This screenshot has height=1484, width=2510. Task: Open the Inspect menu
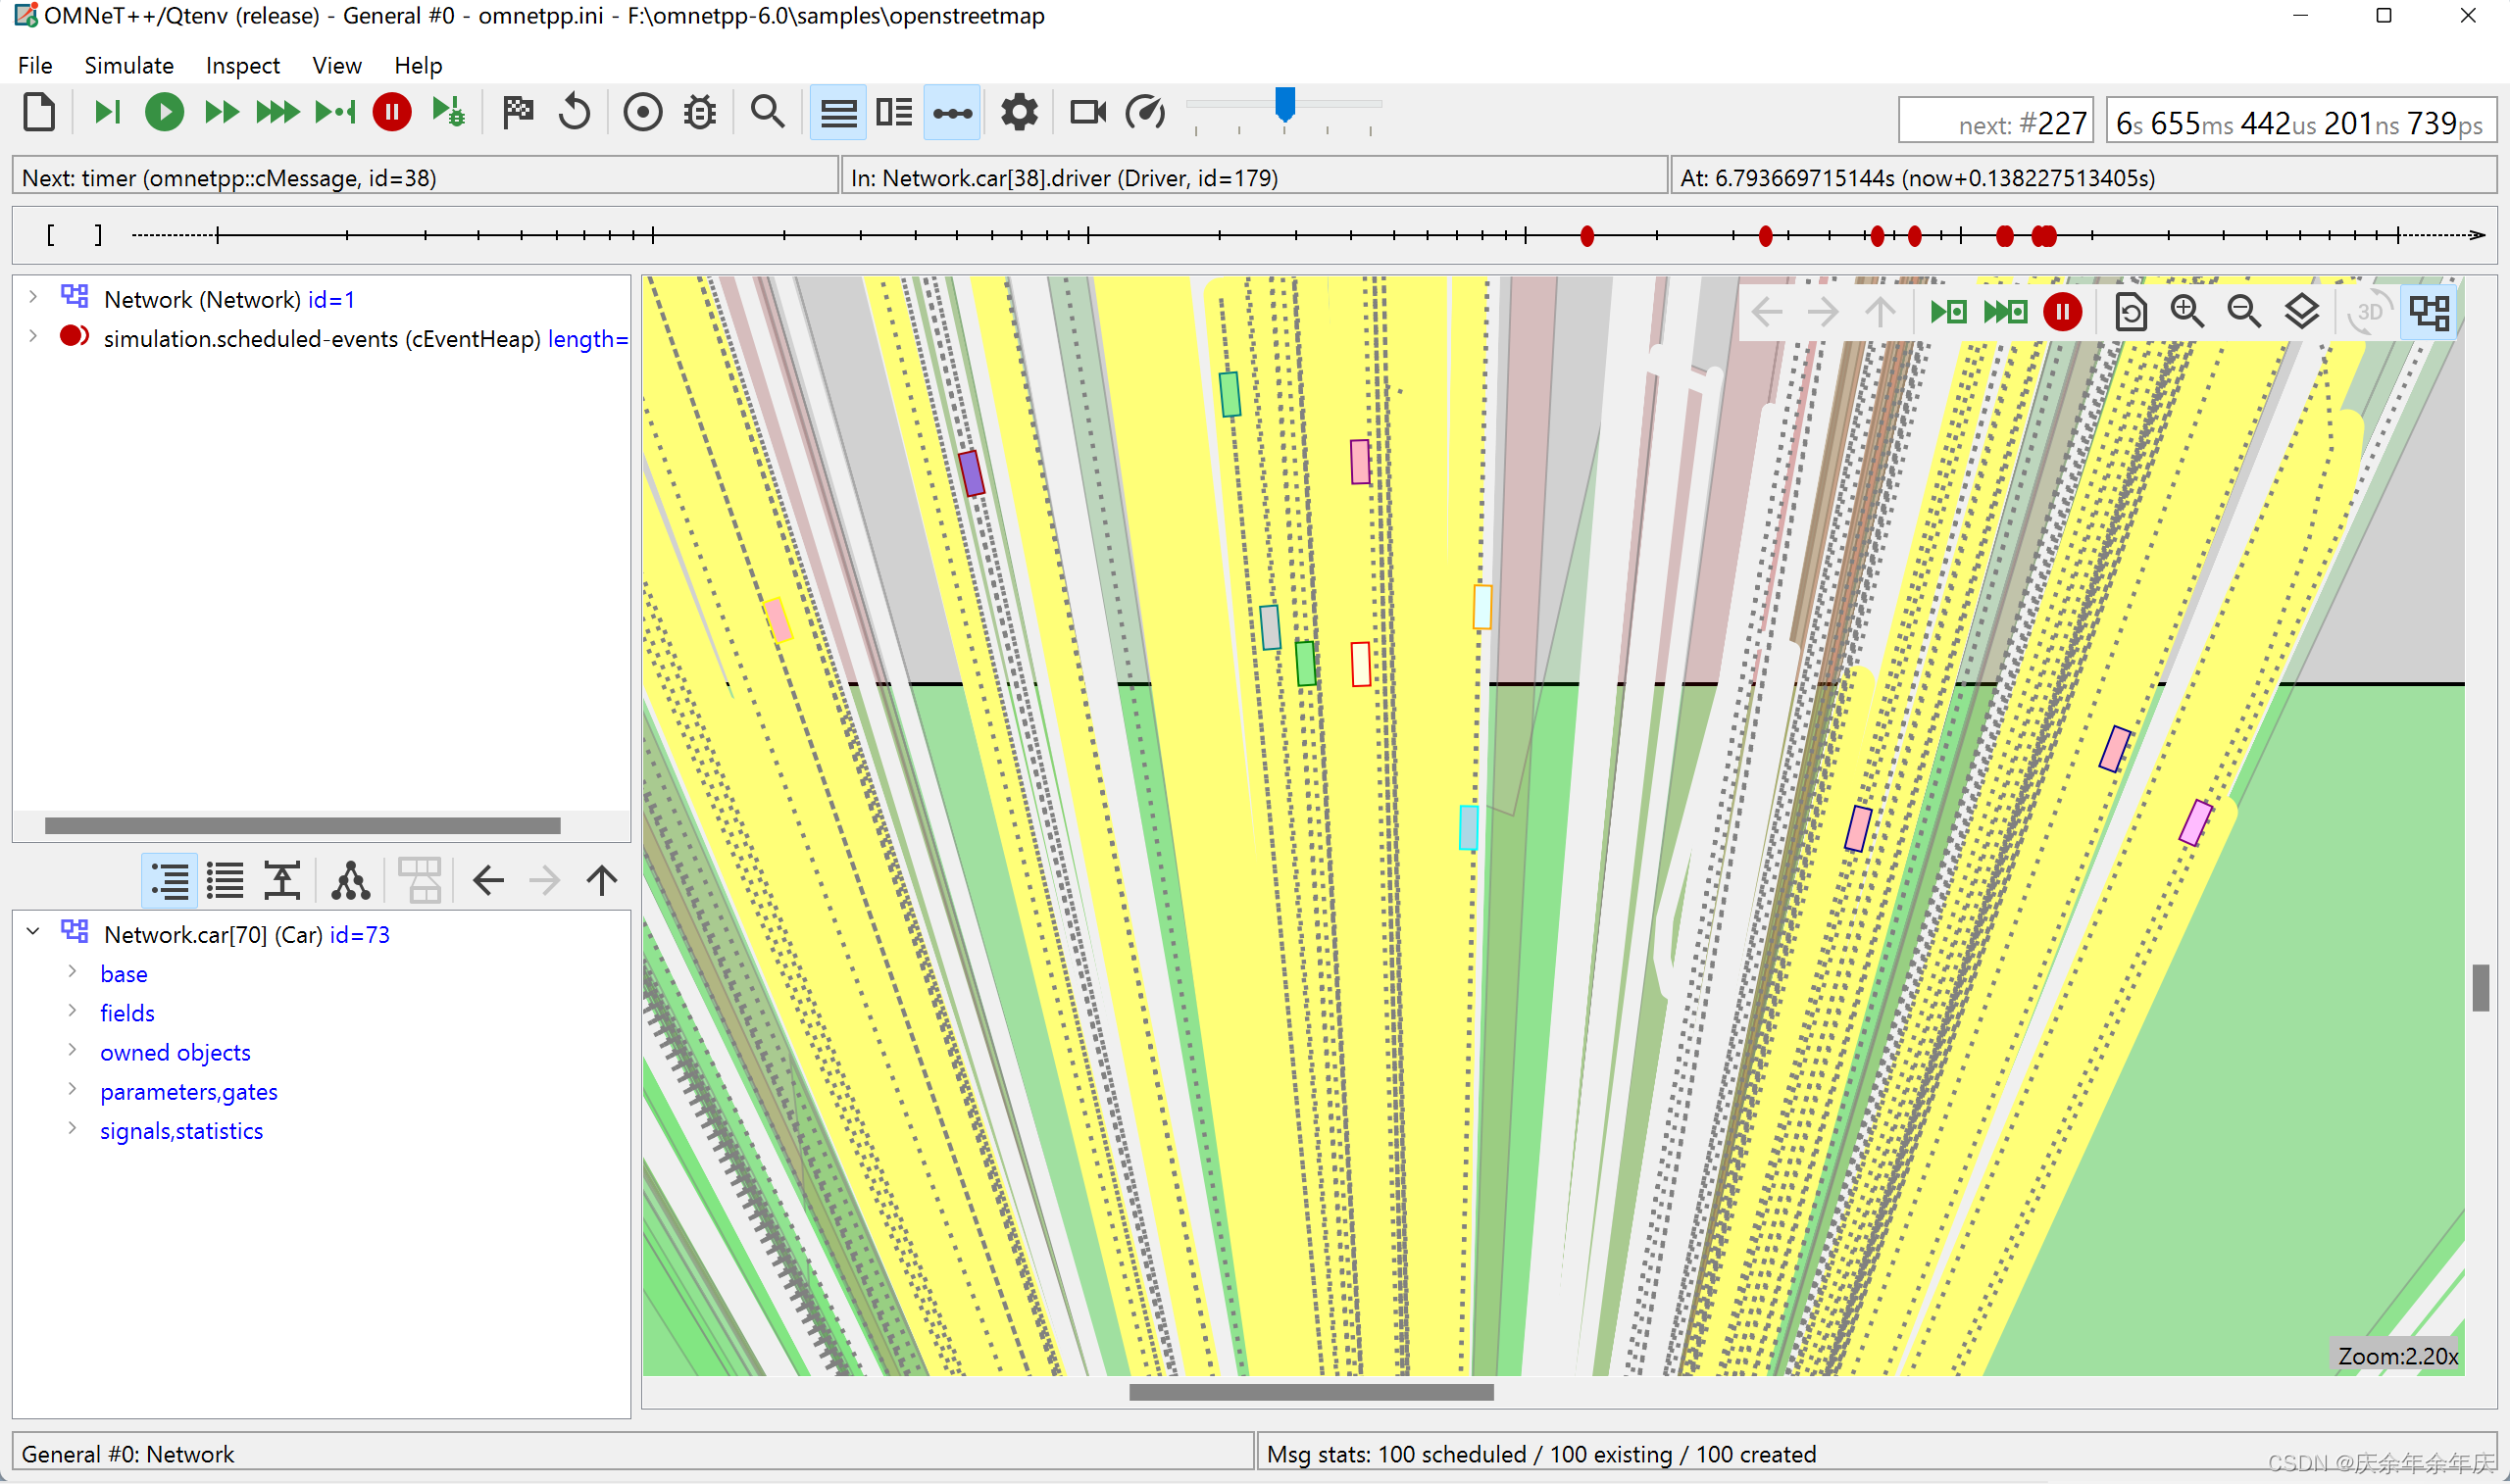(x=242, y=66)
